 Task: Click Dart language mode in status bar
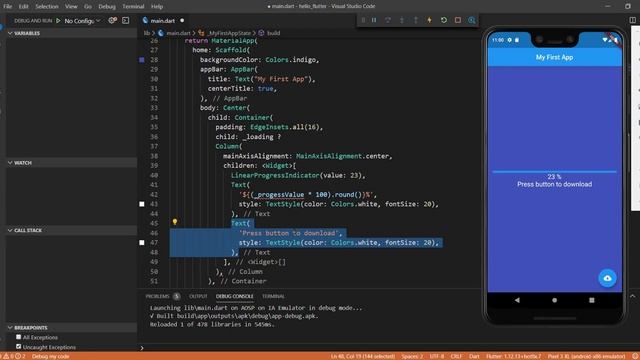coord(474,356)
